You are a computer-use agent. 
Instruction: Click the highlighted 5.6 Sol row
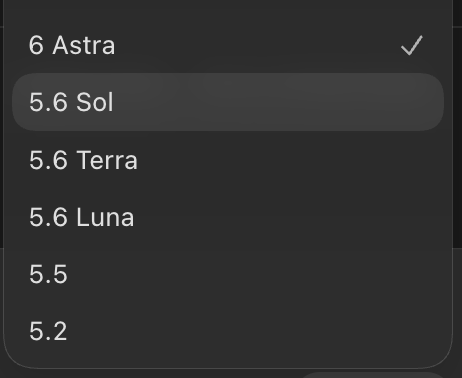(228, 102)
